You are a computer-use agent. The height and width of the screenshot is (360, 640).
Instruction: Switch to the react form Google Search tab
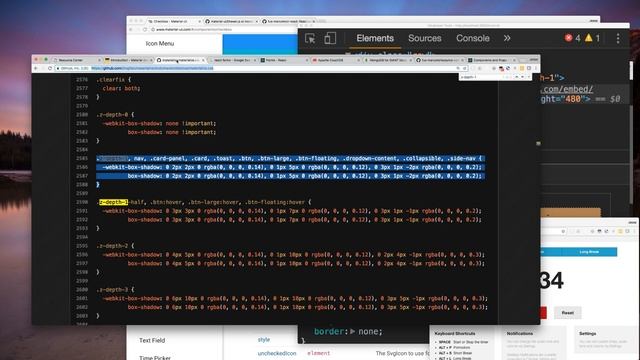point(232,60)
